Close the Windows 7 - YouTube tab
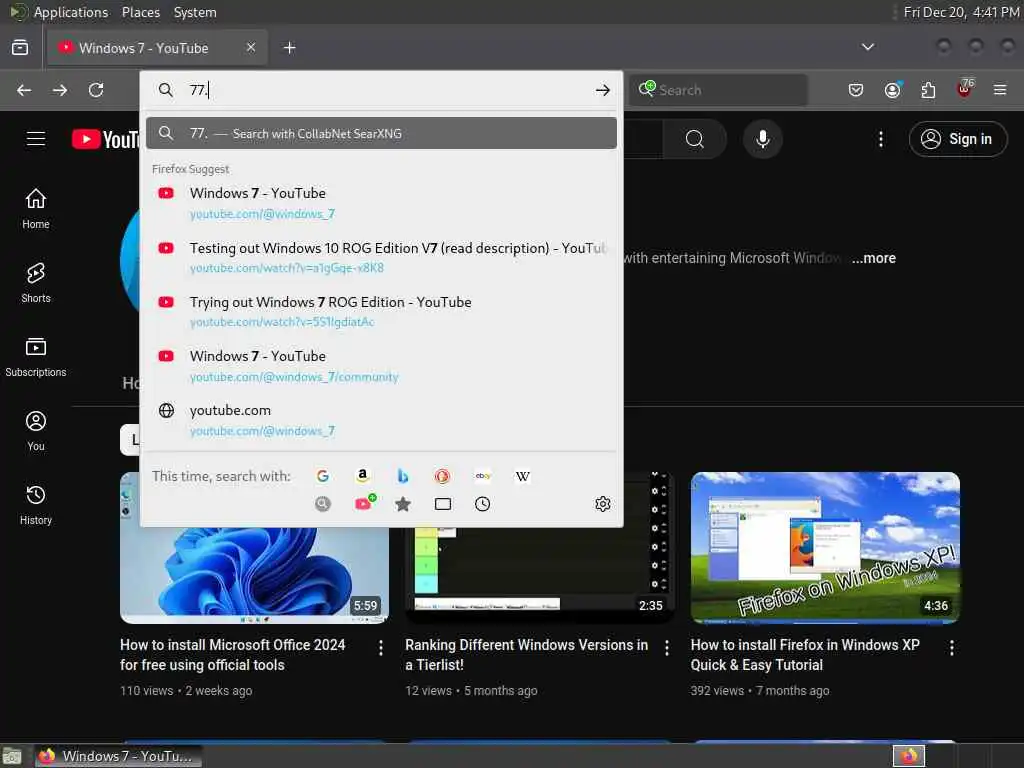1024x768 pixels. pyautogui.click(x=251, y=47)
